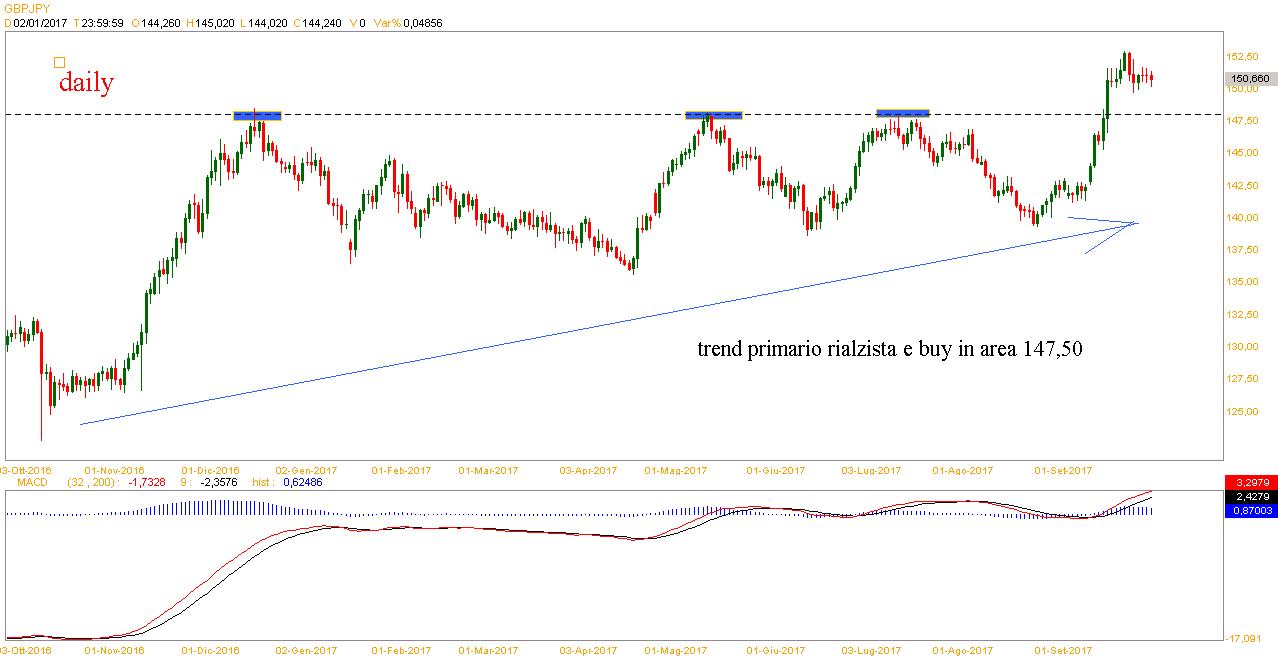Click the 150,660 current price tag
The width and height of the screenshot is (1278, 668).
[x=1250, y=78]
